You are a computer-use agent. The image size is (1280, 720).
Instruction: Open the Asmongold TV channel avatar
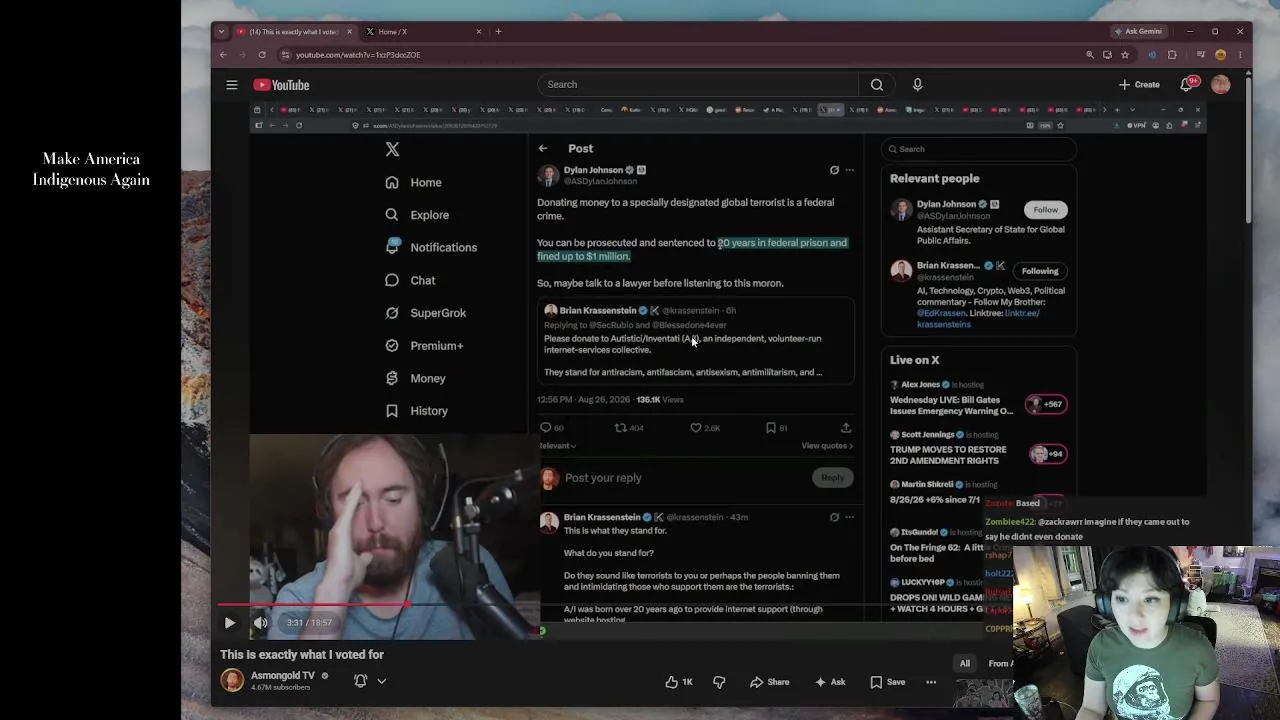[x=232, y=681]
